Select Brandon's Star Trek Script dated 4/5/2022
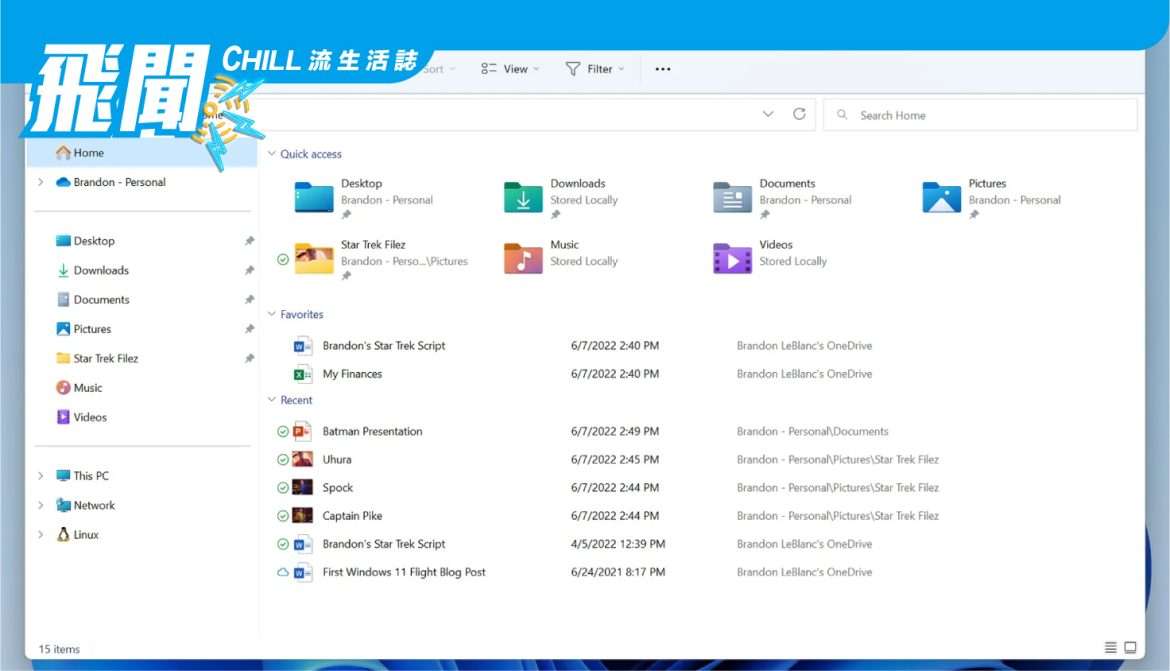 click(384, 544)
